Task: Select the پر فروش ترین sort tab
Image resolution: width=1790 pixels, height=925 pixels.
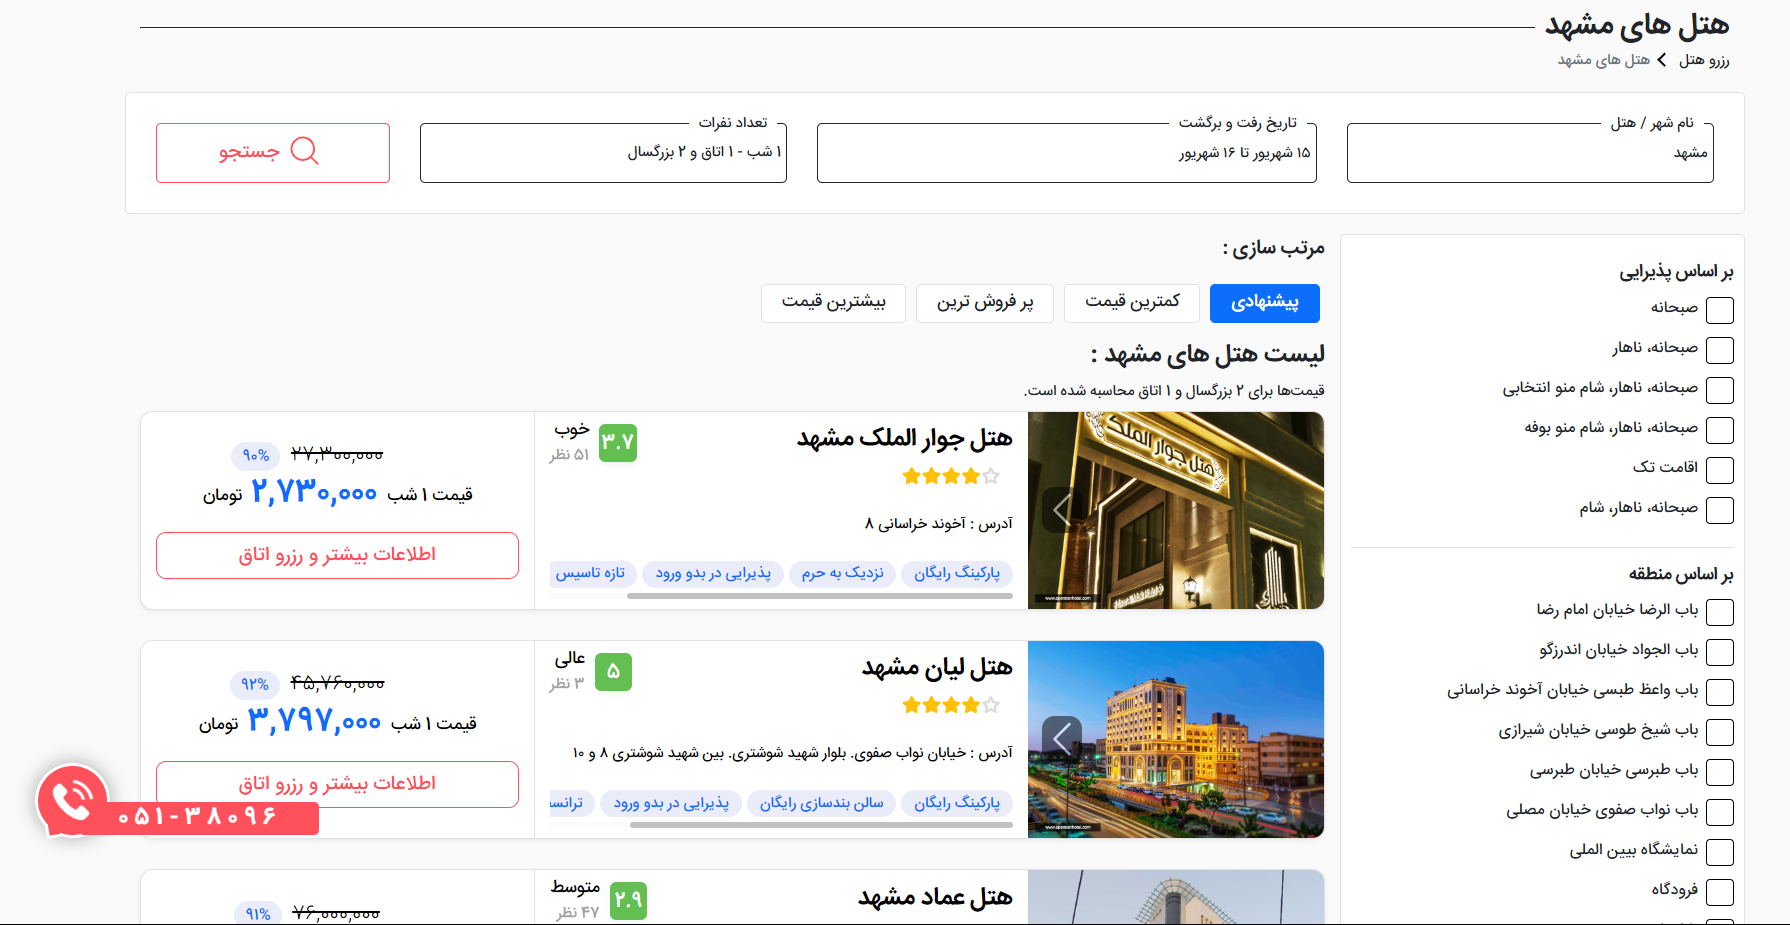Action: [984, 303]
